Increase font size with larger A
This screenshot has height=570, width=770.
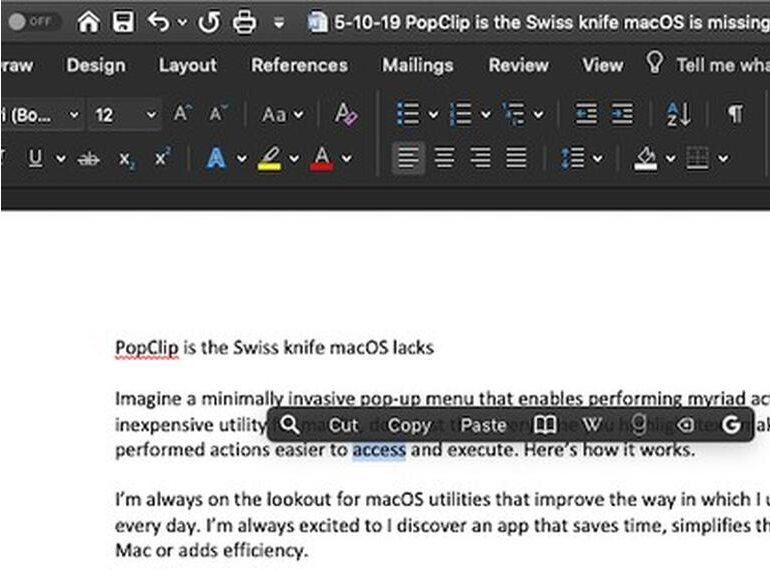(182, 113)
